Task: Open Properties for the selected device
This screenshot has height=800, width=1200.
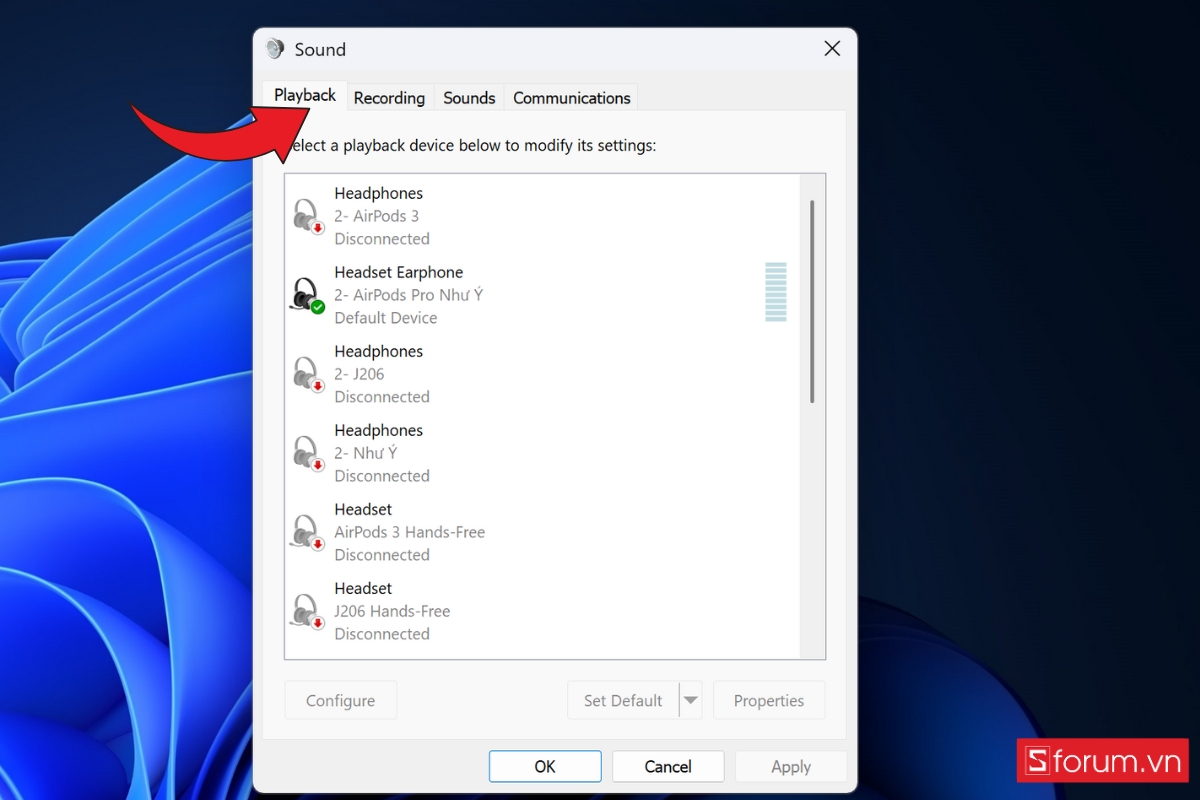Action: point(769,700)
